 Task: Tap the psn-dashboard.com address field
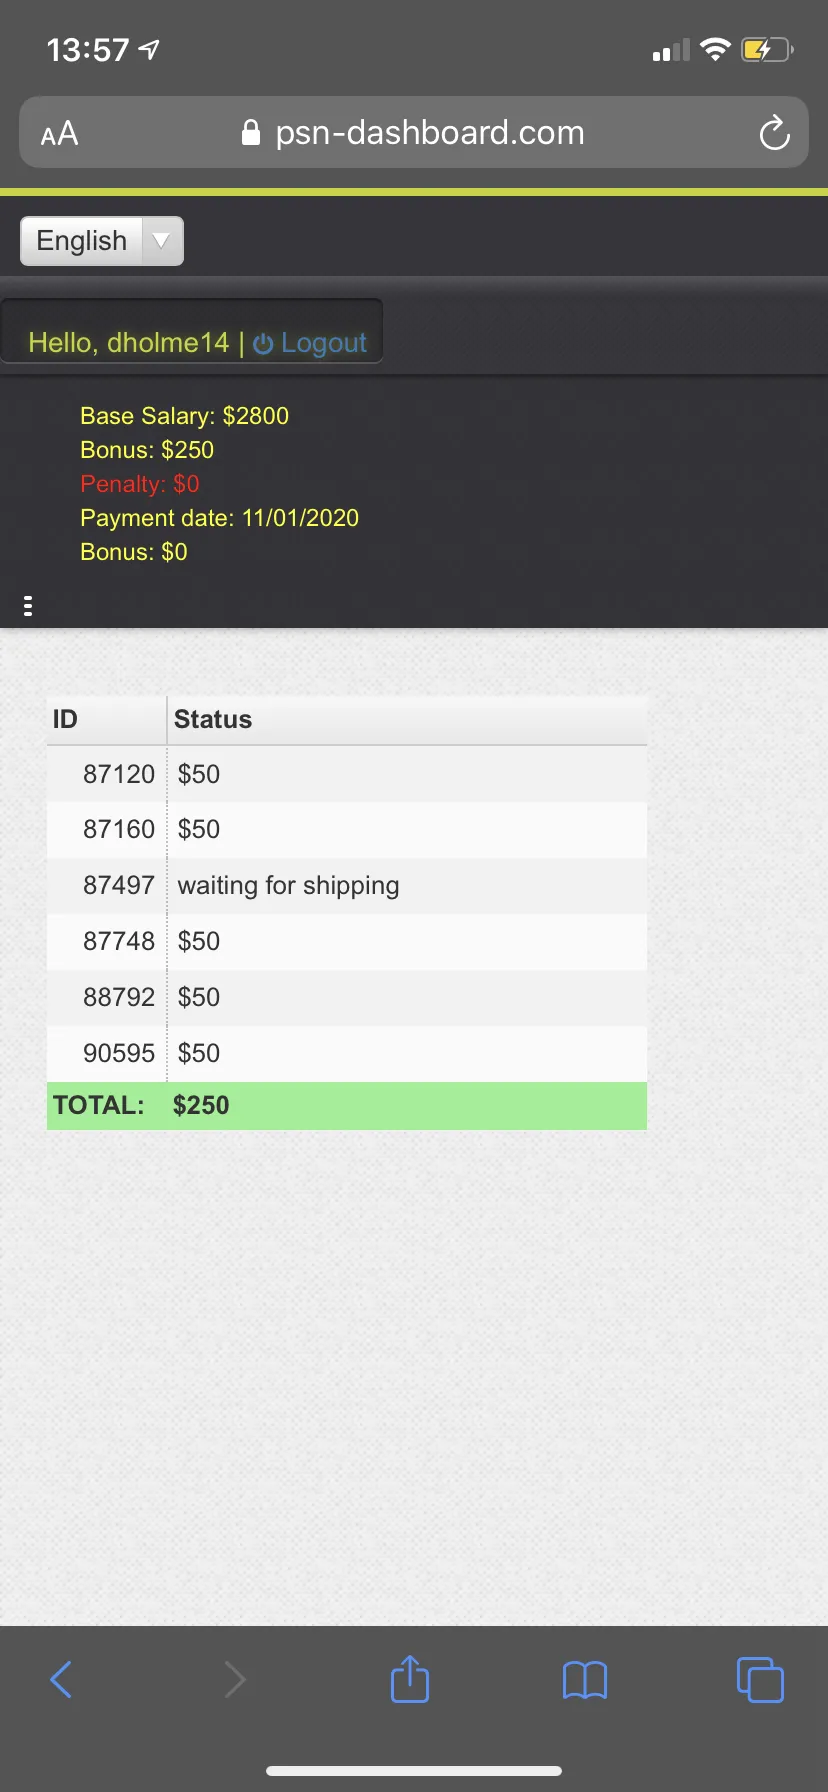point(414,132)
